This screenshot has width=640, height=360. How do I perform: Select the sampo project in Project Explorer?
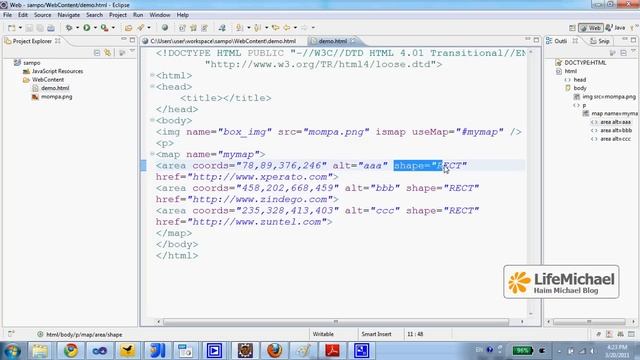[x=31, y=63]
